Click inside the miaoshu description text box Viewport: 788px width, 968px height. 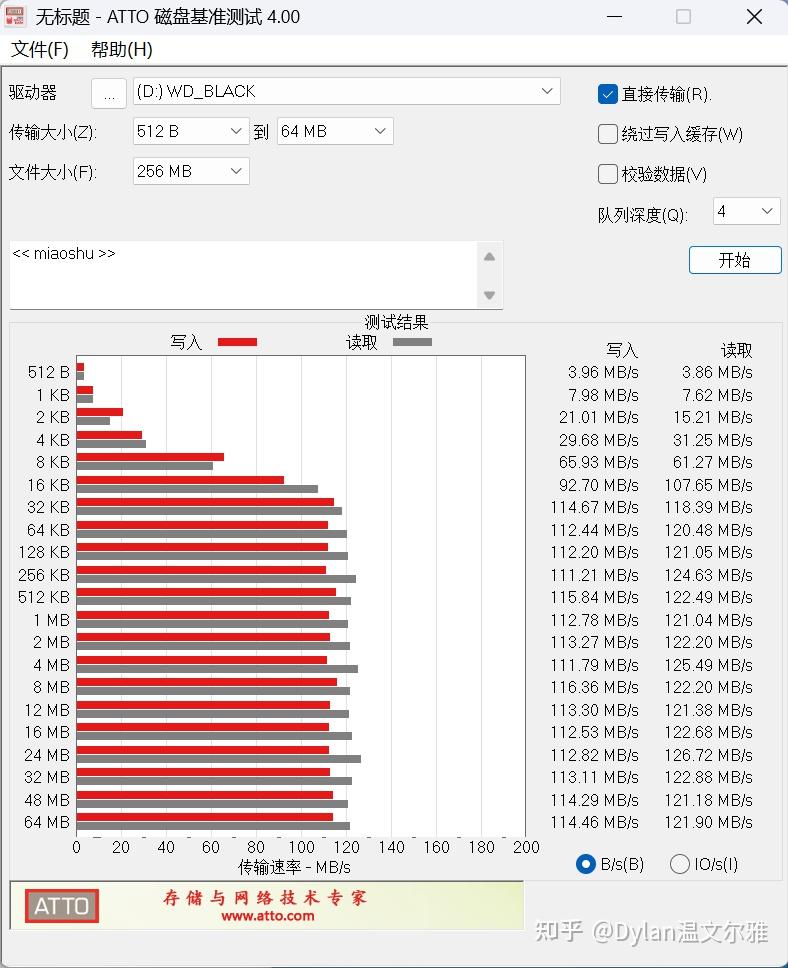[243, 275]
